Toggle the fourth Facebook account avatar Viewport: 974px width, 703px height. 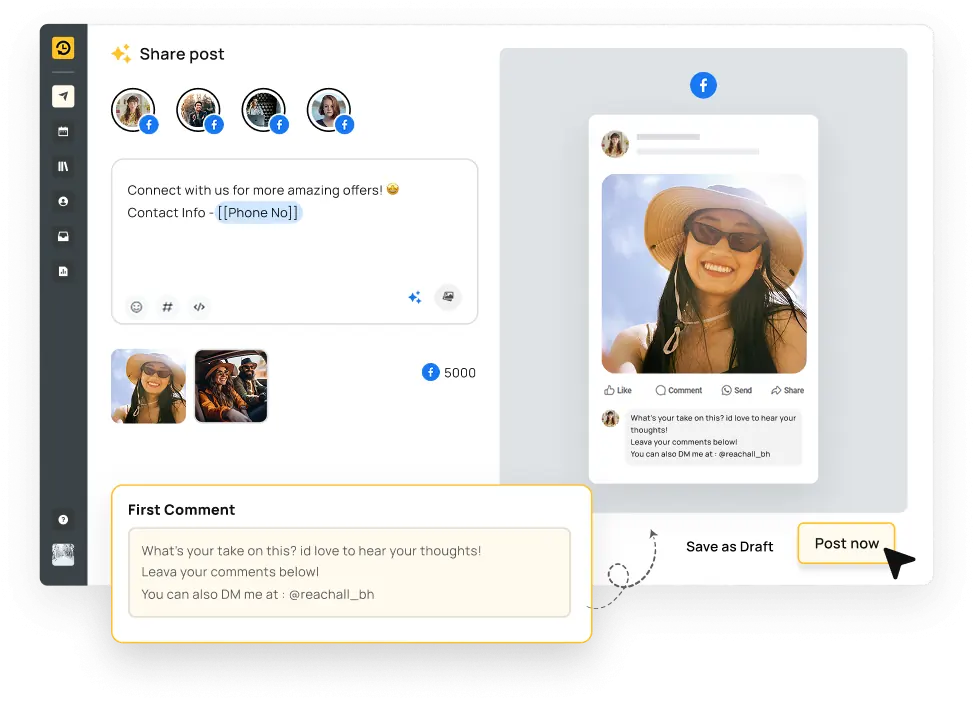click(x=329, y=111)
